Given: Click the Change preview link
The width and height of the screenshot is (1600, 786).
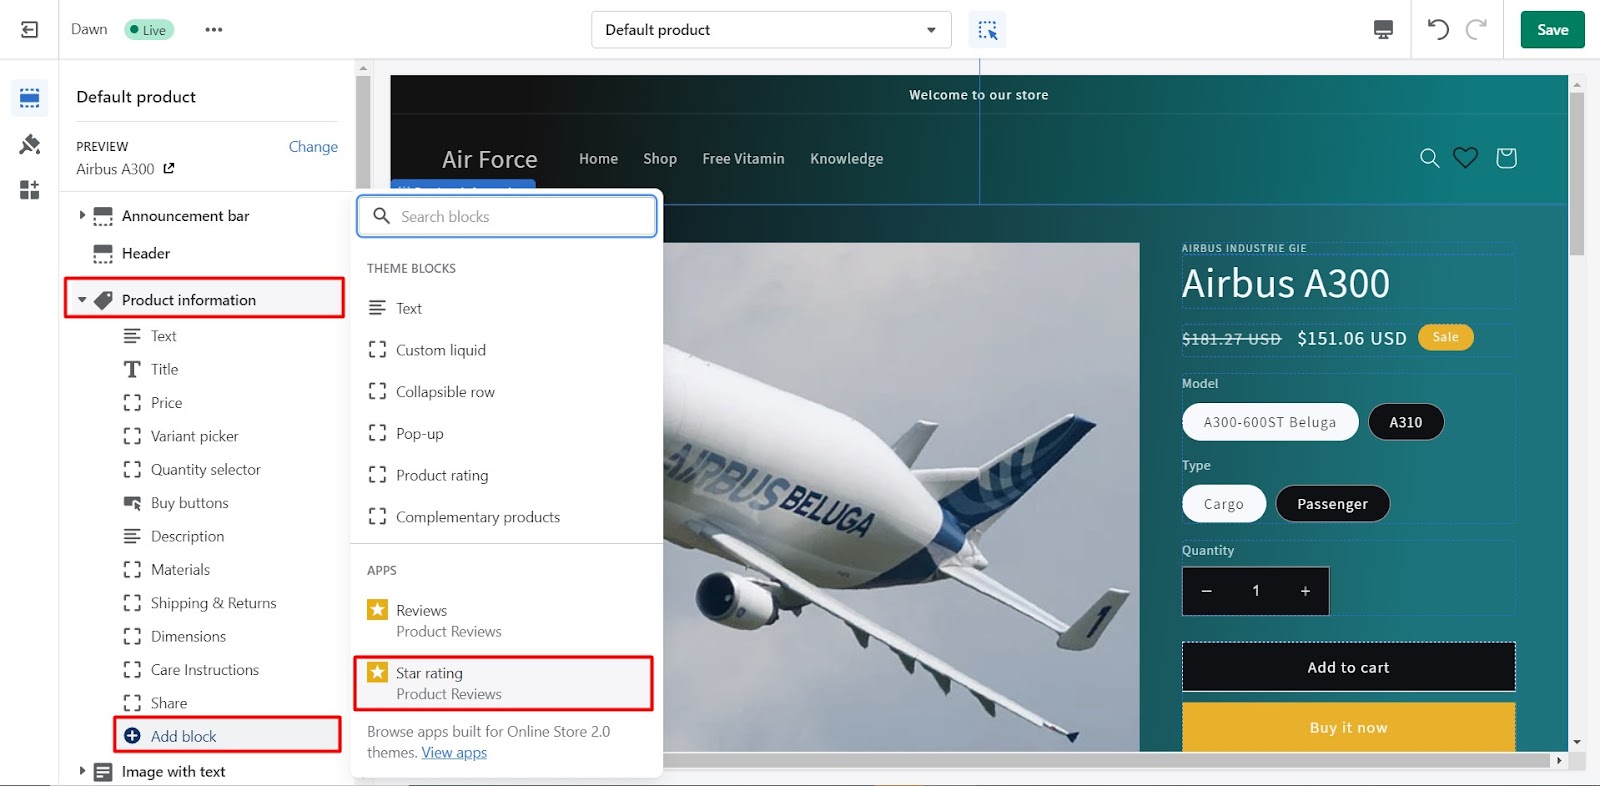Looking at the screenshot, I should (x=313, y=146).
